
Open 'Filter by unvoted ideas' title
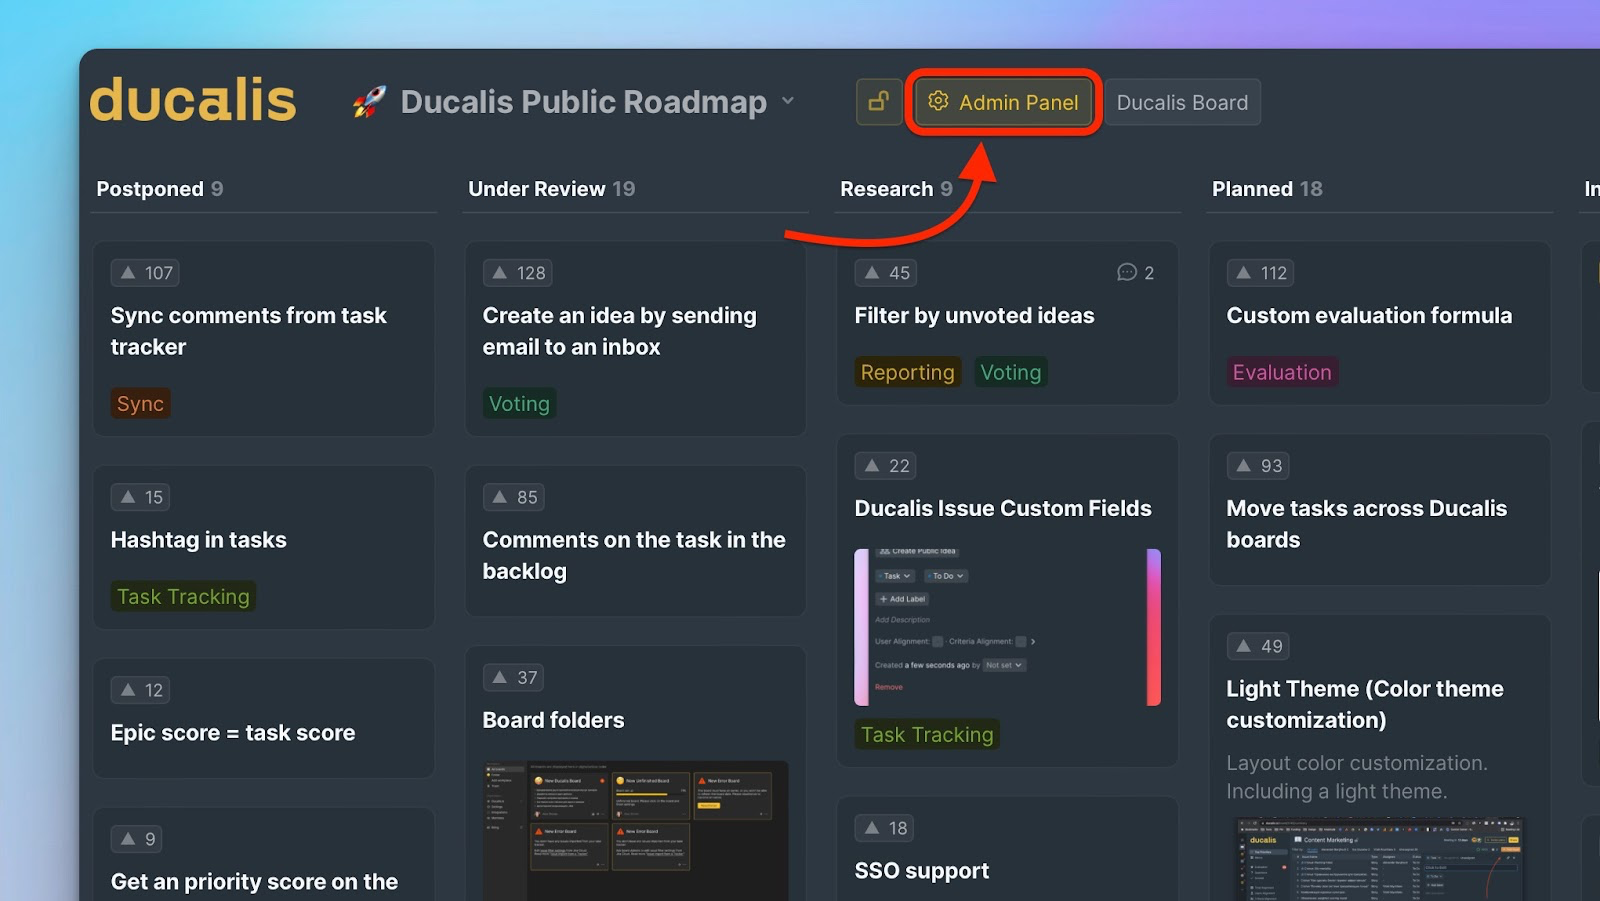[974, 316]
